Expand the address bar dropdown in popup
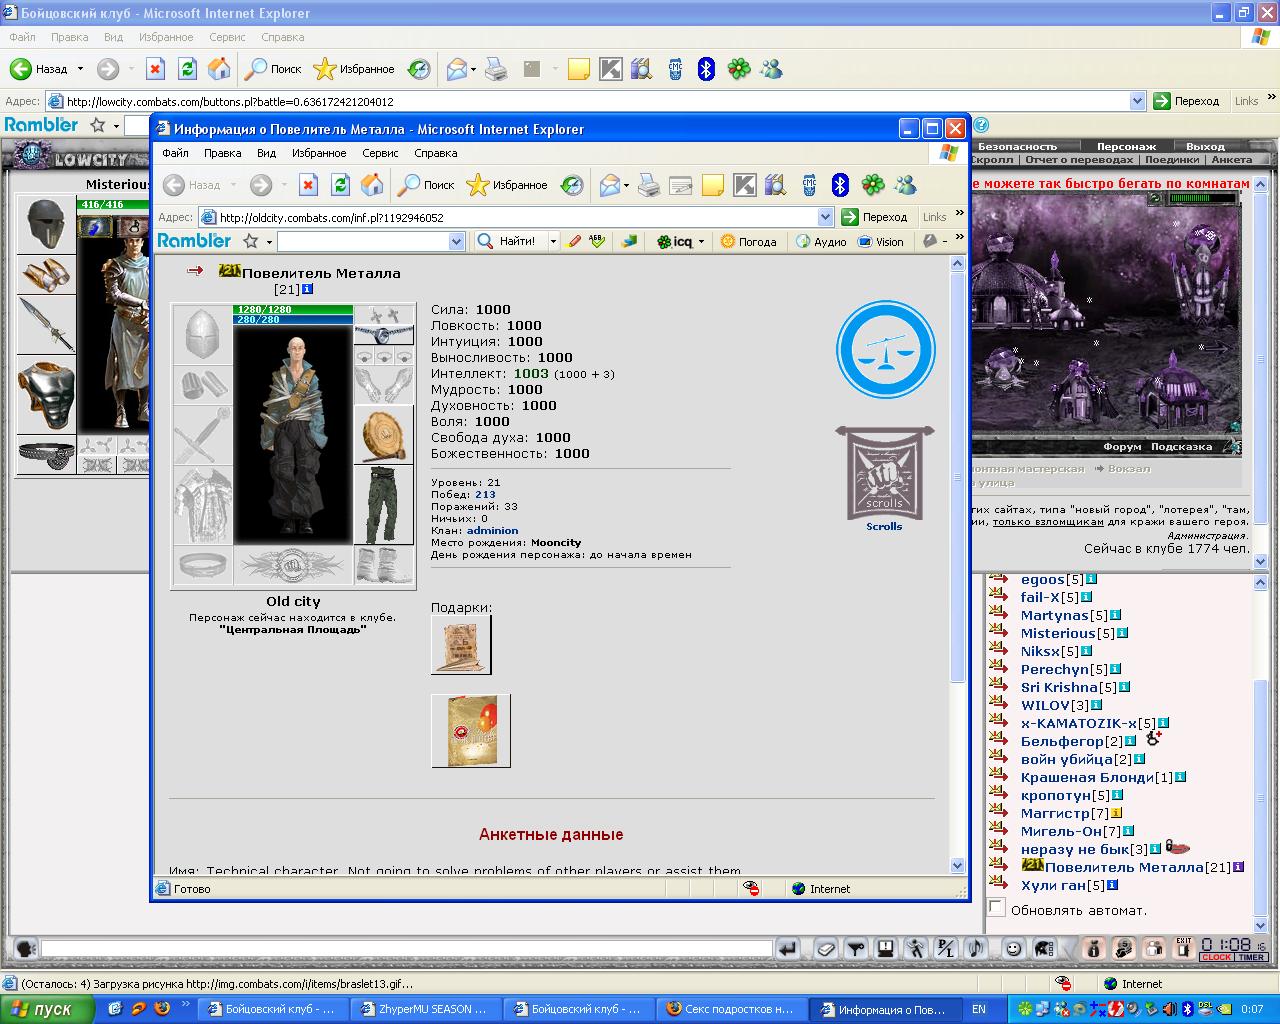Image resolution: width=1280 pixels, height=1024 pixels. tap(825, 217)
